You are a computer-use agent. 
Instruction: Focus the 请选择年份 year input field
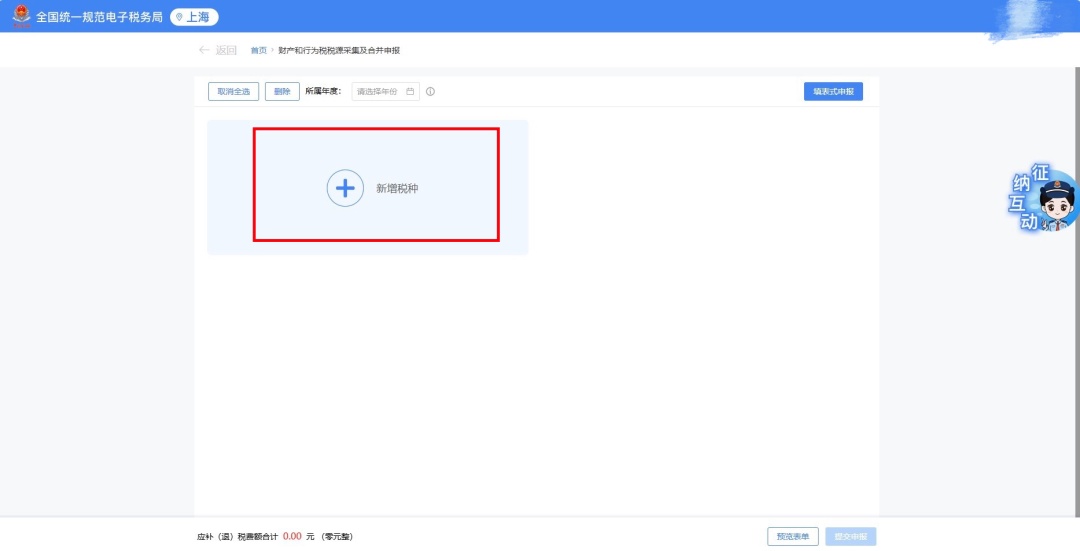coord(378,91)
